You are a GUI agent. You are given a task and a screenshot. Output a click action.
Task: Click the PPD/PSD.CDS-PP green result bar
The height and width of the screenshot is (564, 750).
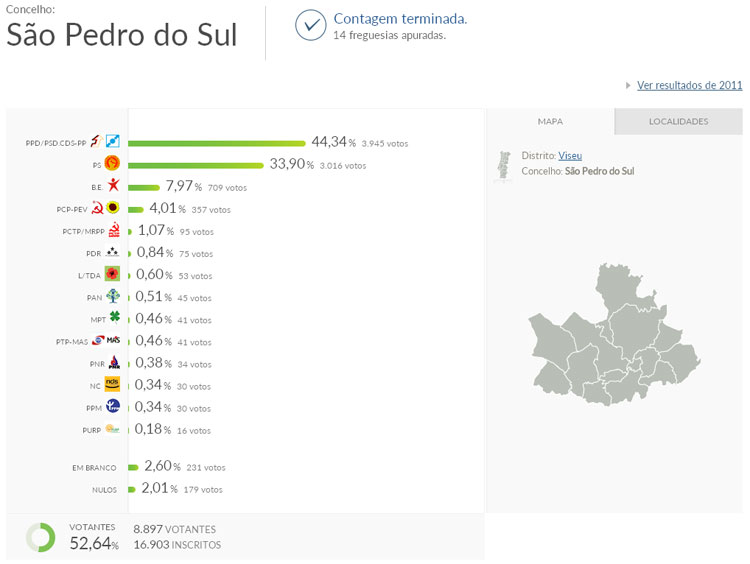pos(216,143)
